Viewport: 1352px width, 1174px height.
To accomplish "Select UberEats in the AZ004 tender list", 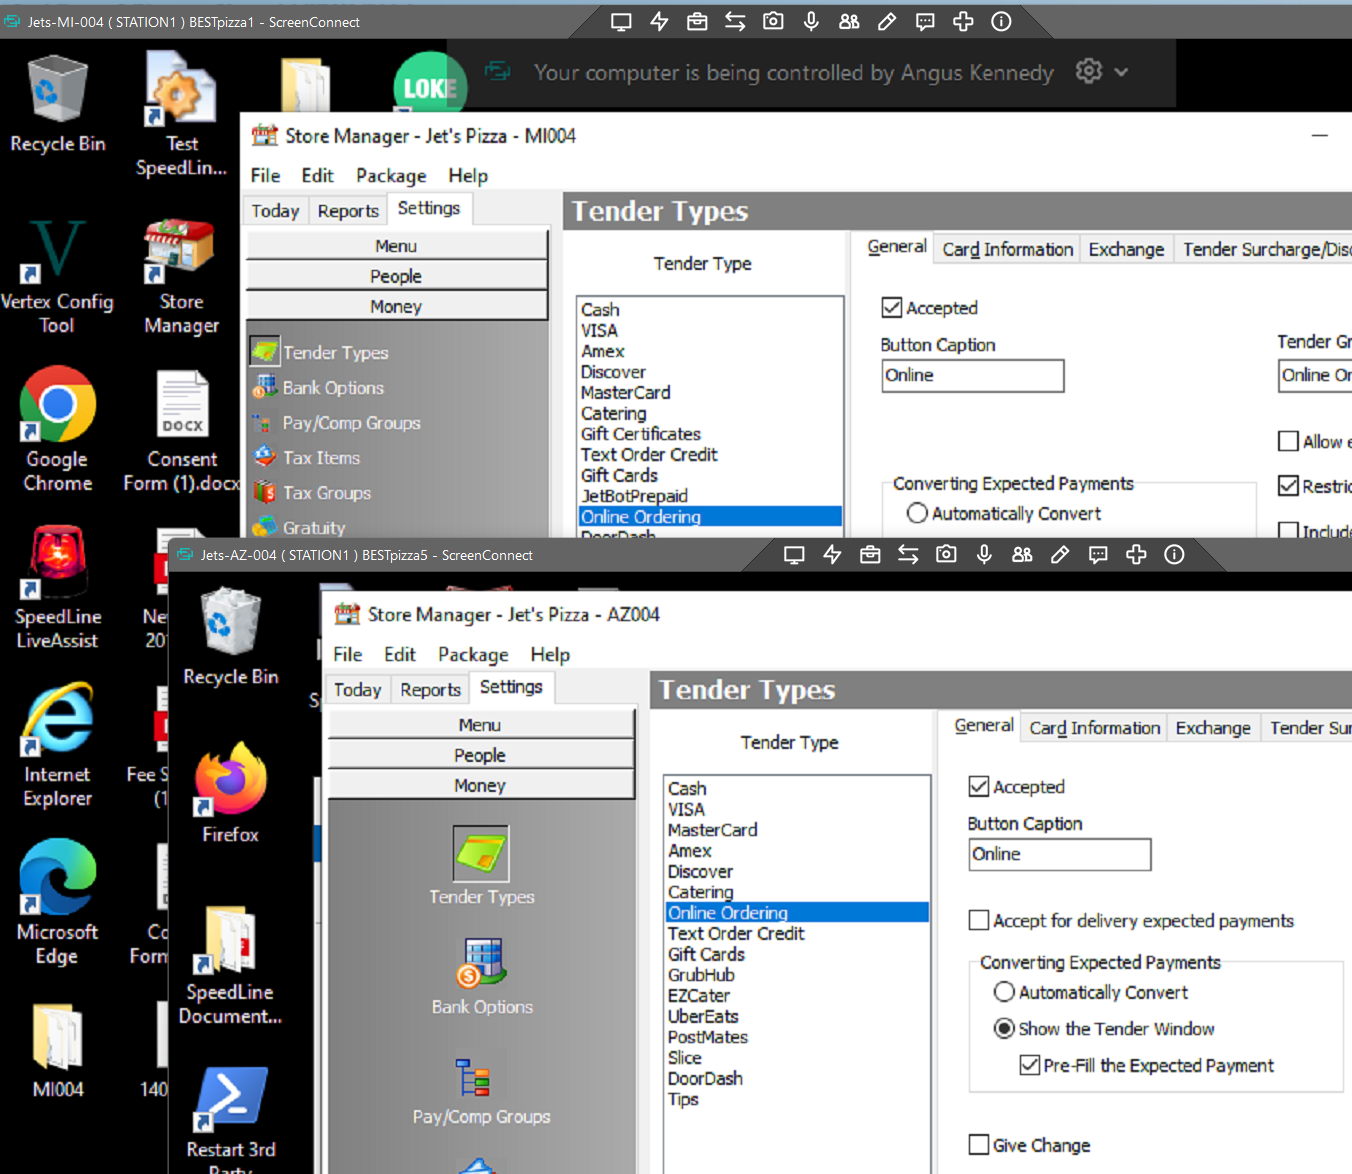I will [x=703, y=1016].
